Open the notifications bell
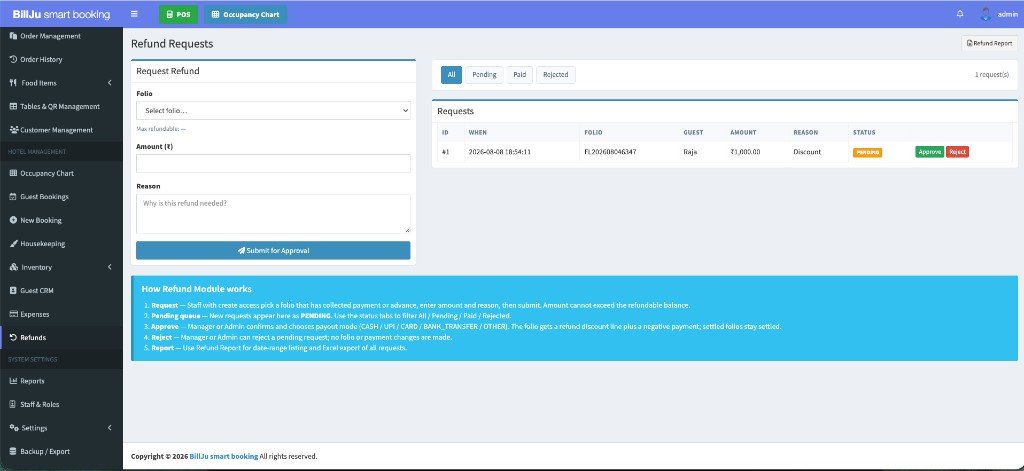Screen dimensions: 1024x471 point(959,14)
